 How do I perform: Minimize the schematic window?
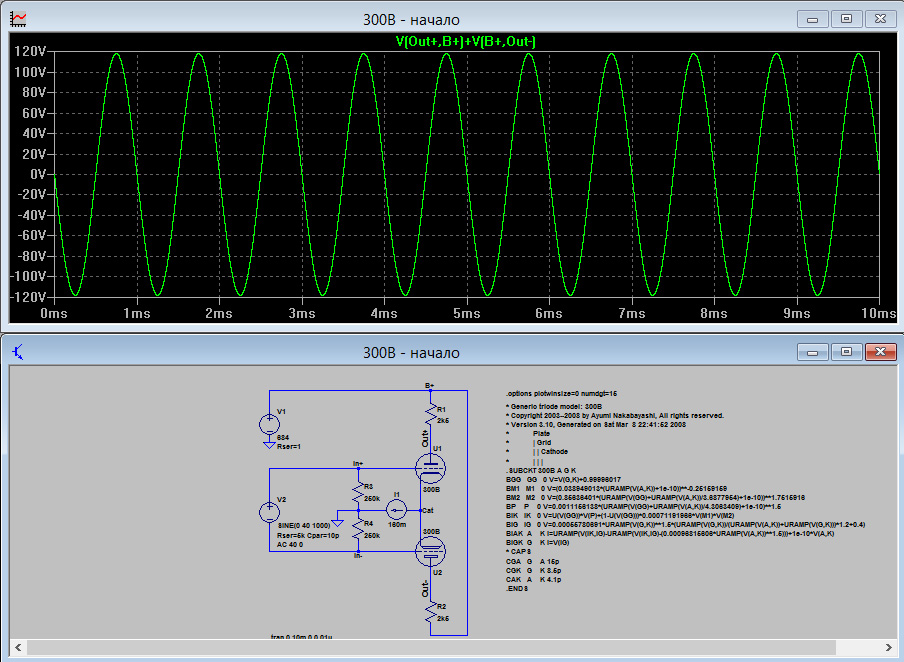(x=813, y=352)
